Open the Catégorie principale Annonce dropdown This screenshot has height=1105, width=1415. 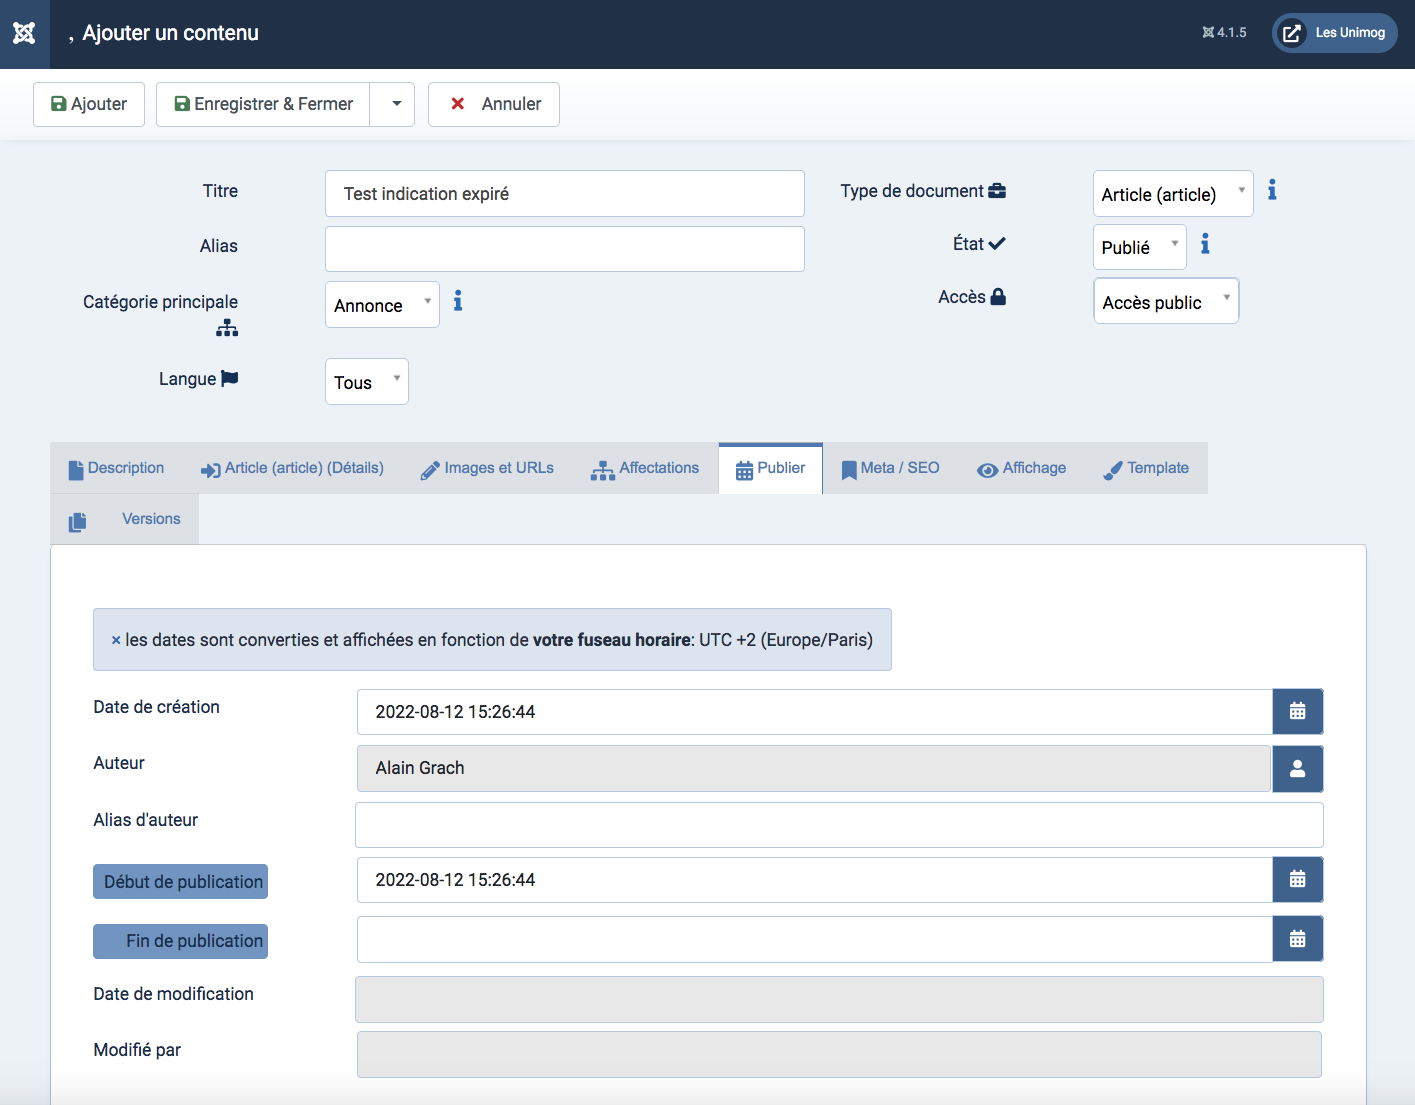click(382, 305)
